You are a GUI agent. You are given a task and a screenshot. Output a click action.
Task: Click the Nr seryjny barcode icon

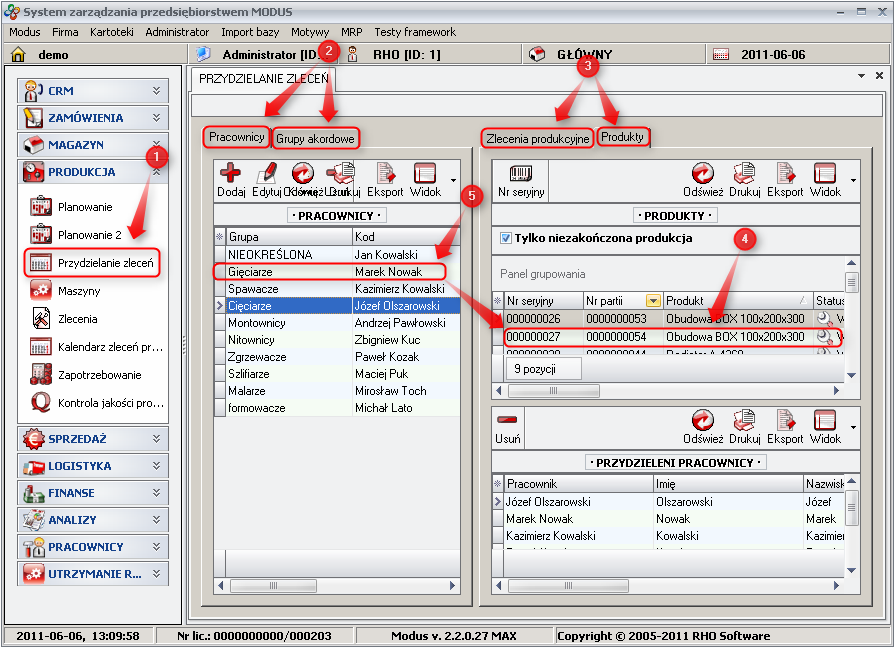click(519, 175)
